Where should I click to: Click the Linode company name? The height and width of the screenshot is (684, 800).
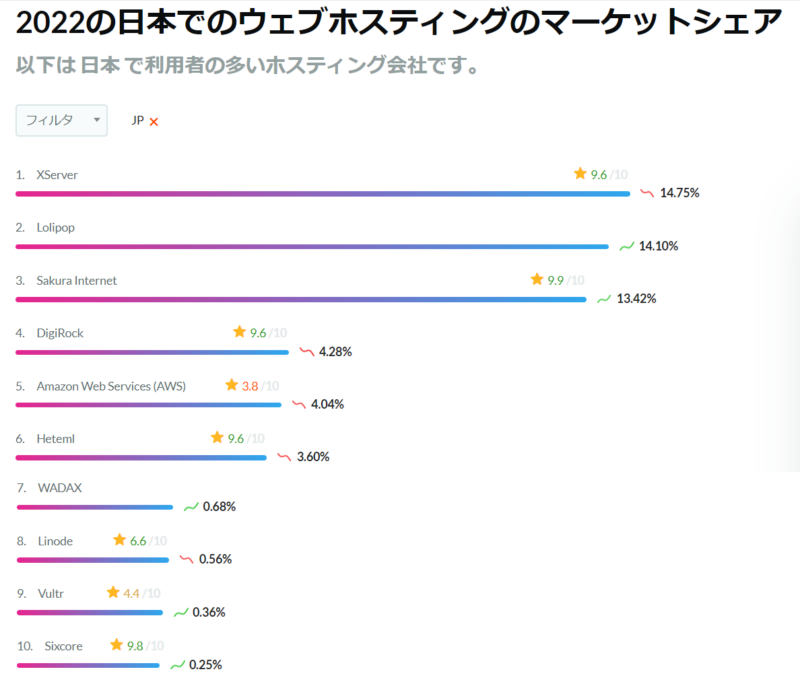(x=56, y=540)
